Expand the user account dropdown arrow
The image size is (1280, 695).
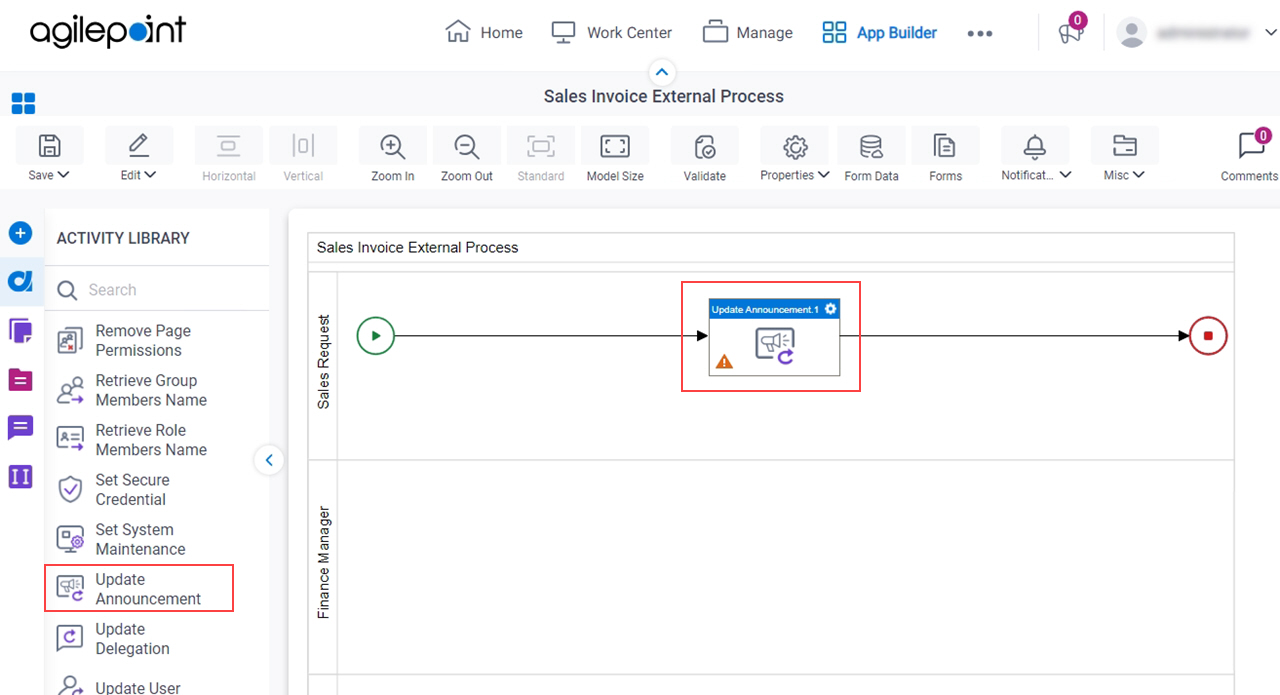coord(1271,33)
